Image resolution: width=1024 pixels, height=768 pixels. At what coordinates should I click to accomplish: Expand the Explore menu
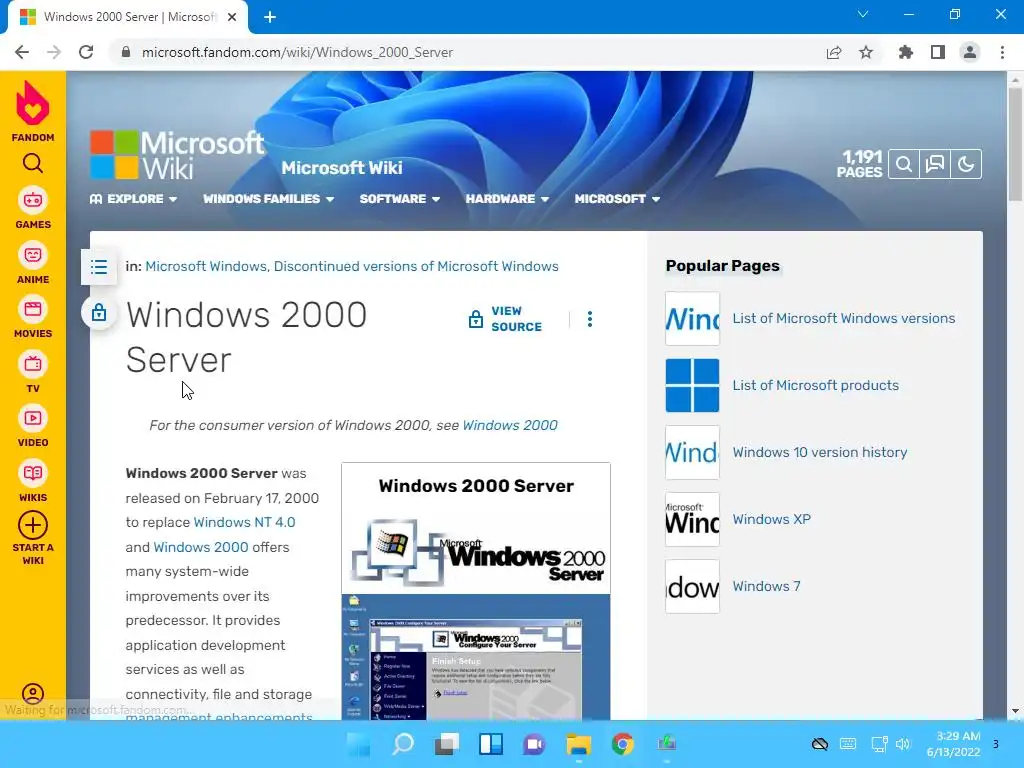click(x=134, y=199)
